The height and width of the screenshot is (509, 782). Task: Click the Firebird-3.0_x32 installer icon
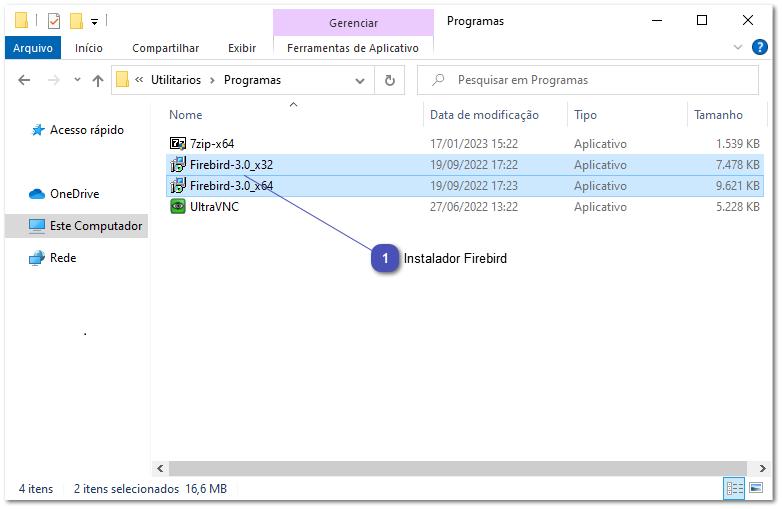pyautogui.click(x=178, y=165)
